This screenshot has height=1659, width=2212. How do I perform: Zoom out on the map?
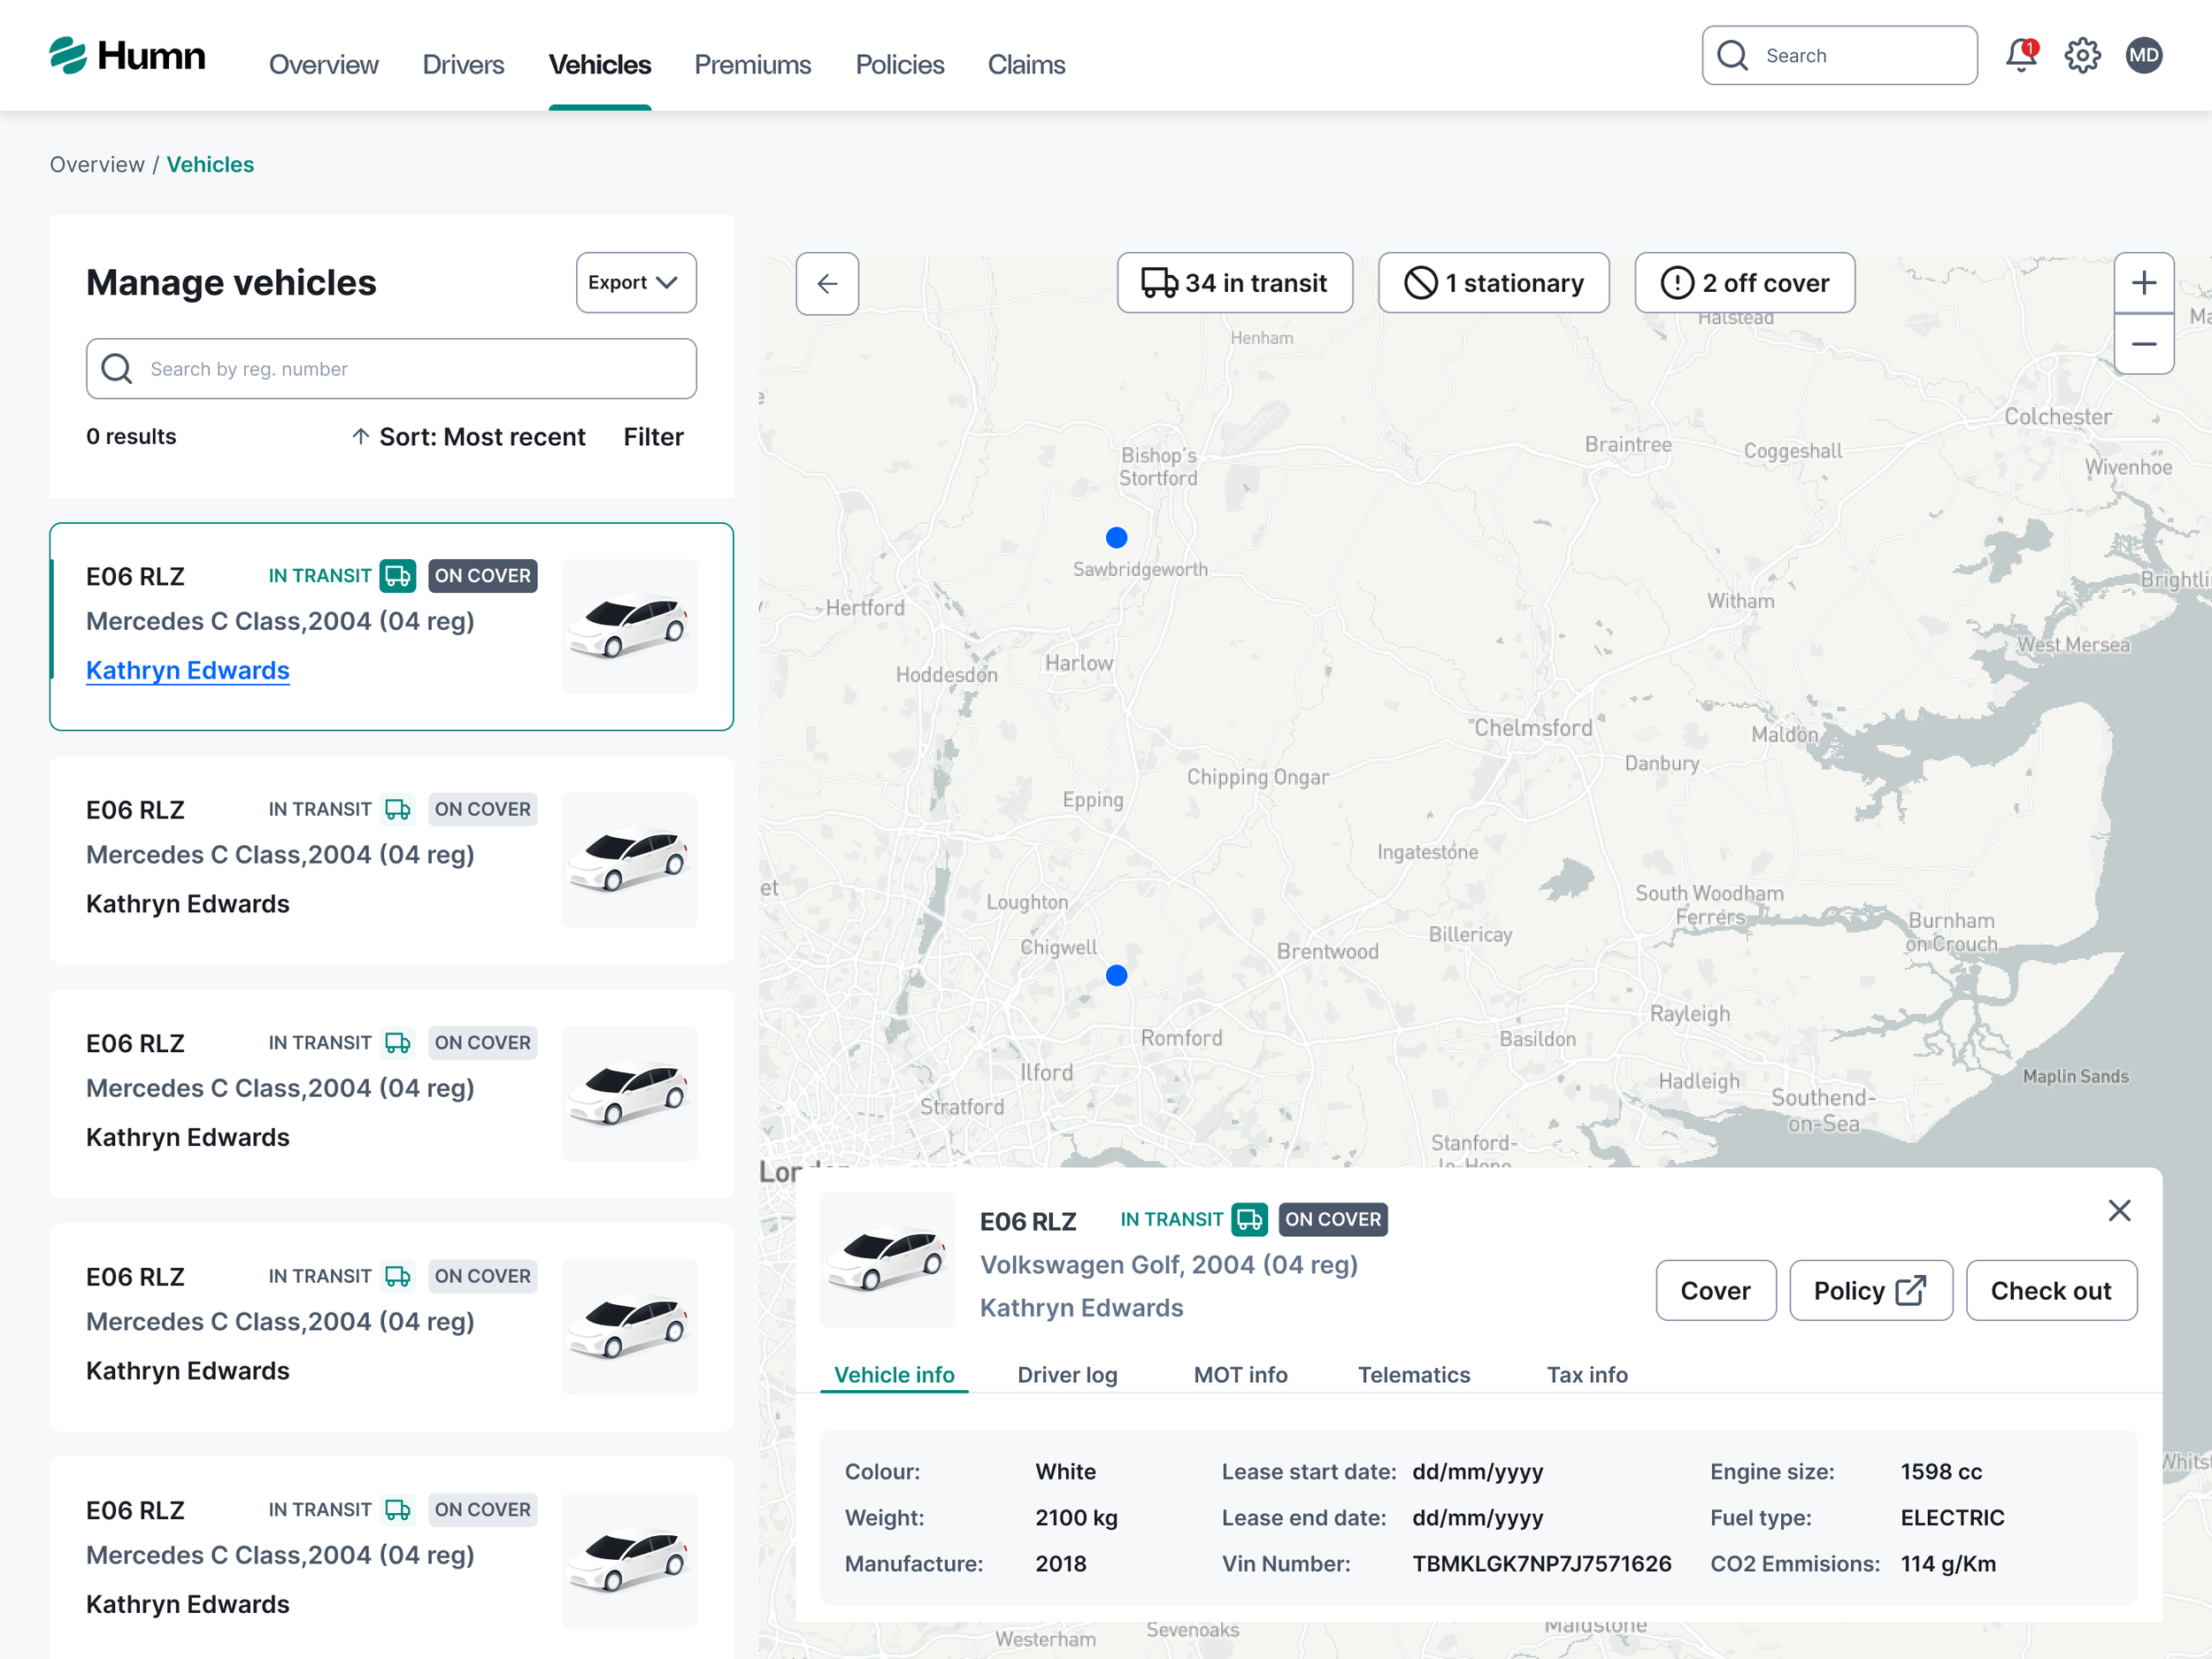click(x=2143, y=344)
